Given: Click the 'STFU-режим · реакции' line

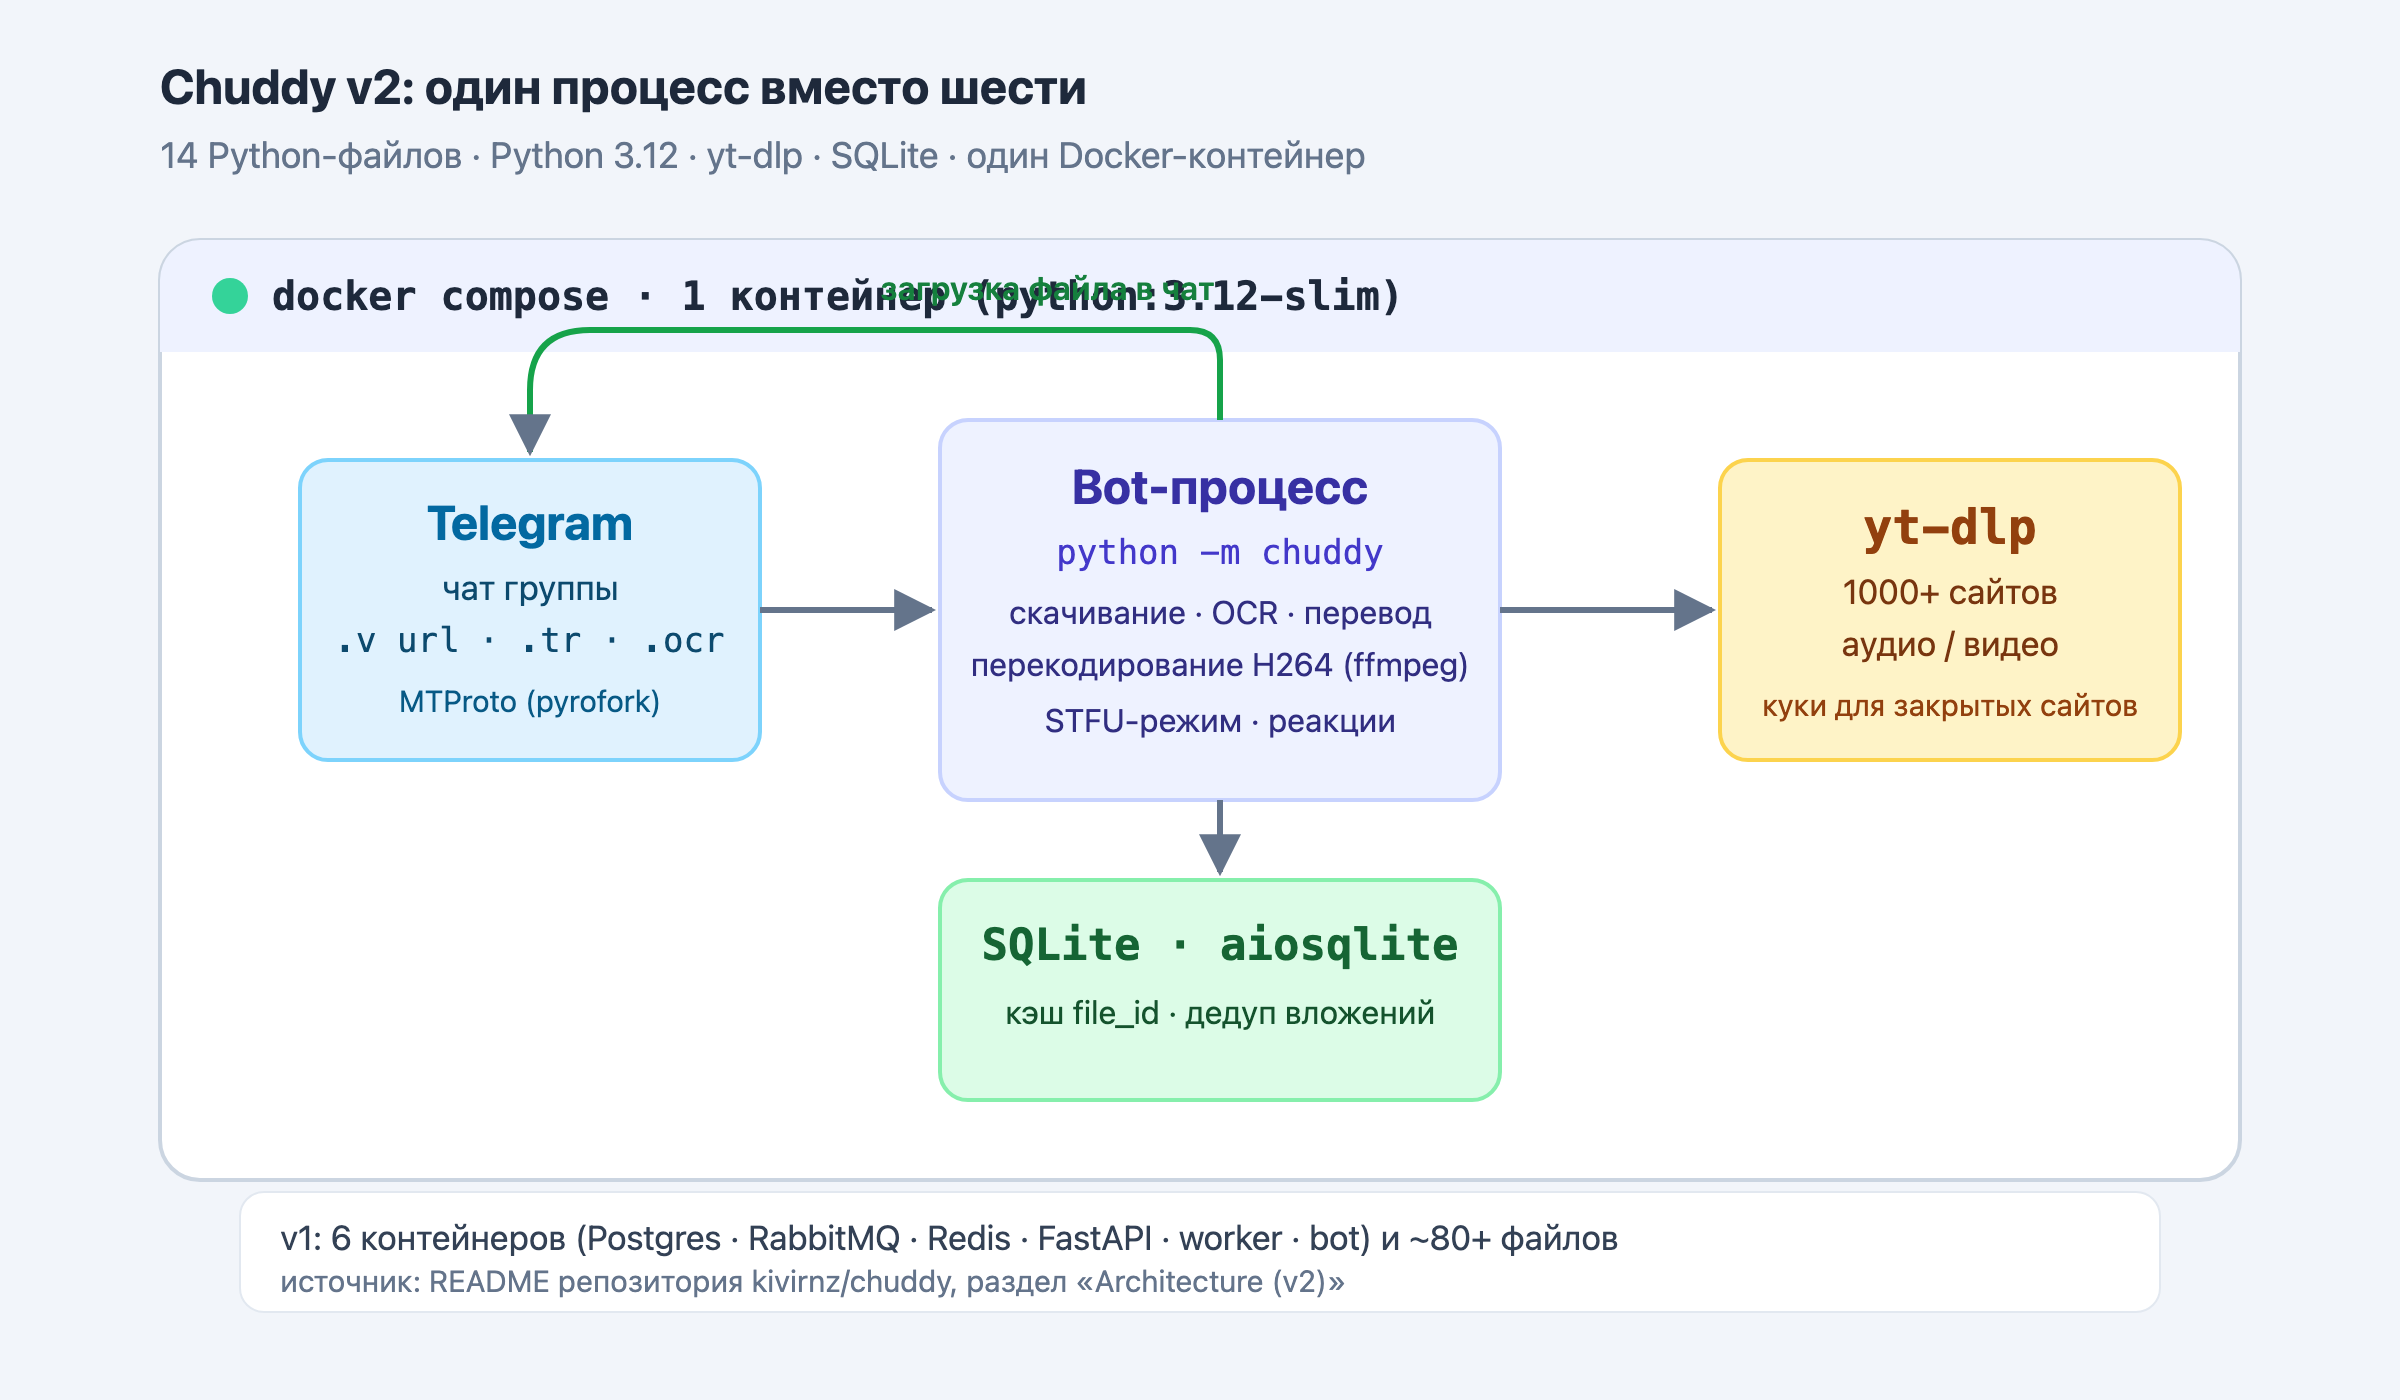Looking at the screenshot, I should pos(1220,721).
